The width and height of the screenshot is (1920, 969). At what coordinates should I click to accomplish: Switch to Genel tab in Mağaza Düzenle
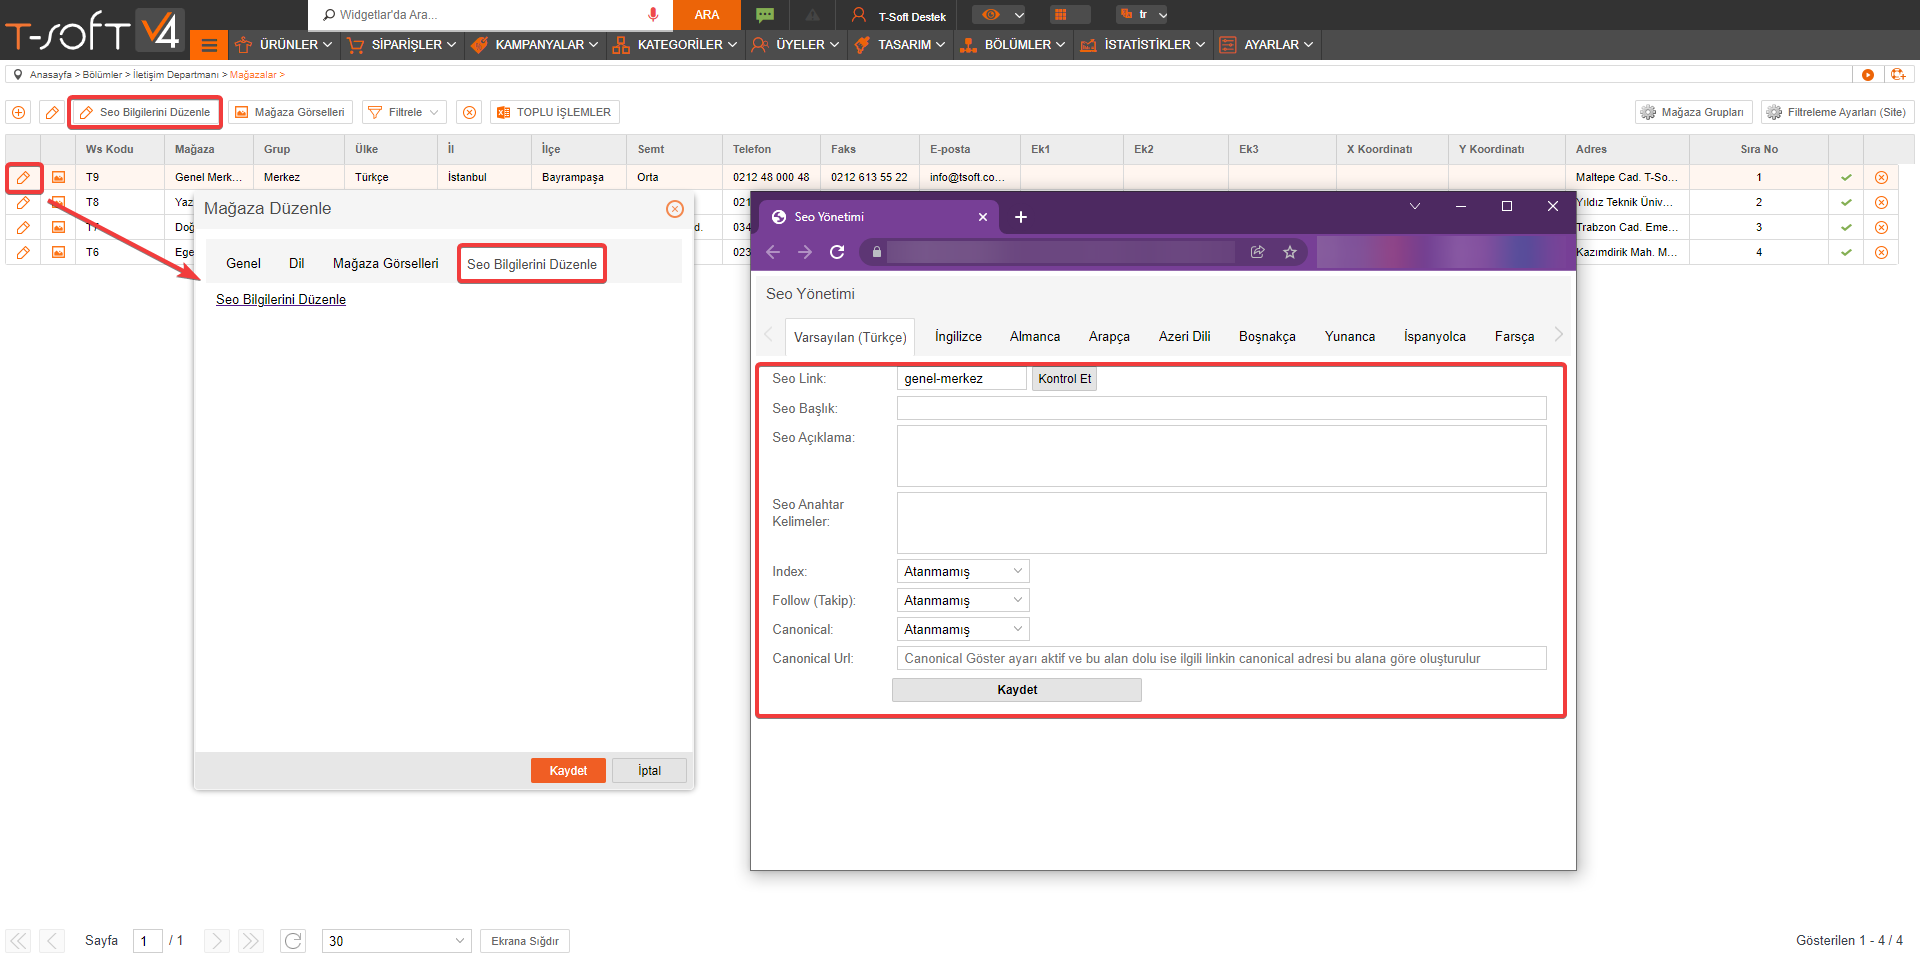pyautogui.click(x=243, y=263)
